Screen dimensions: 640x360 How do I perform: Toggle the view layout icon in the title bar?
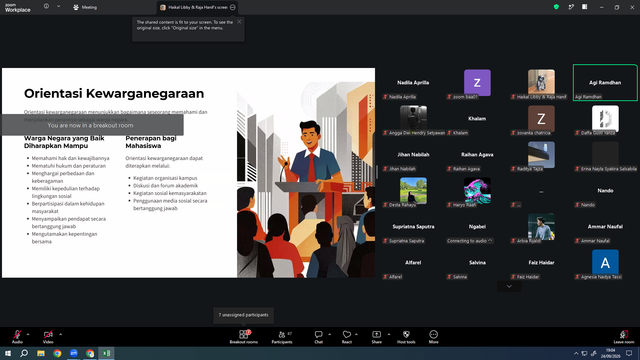585,7
